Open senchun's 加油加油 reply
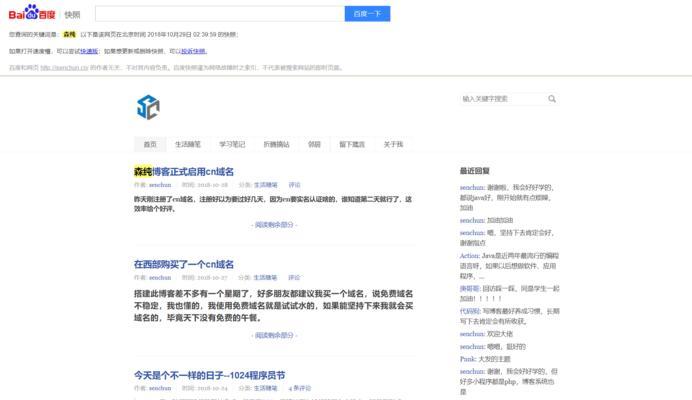The image size is (692, 400). pyautogui.click(x=486, y=220)
